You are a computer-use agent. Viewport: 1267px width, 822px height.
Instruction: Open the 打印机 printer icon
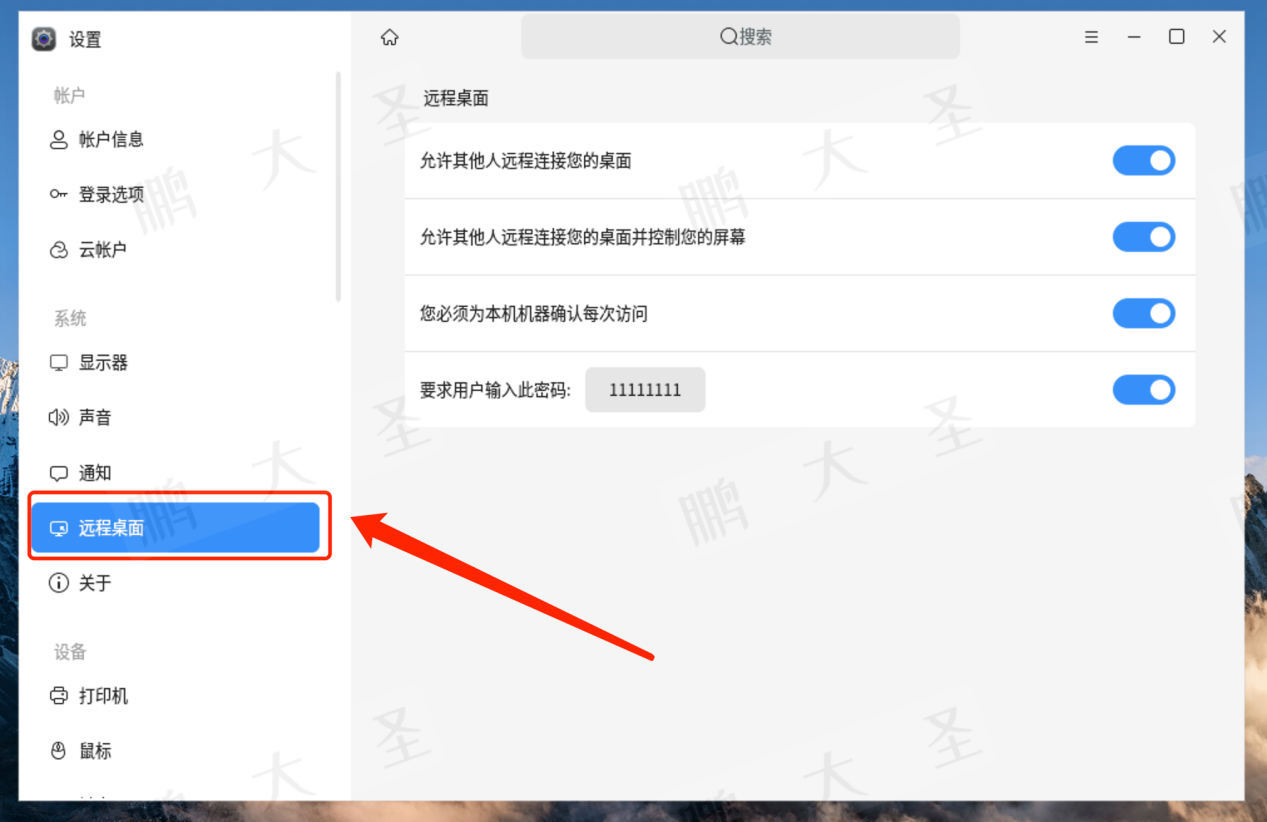pos(59,696)
